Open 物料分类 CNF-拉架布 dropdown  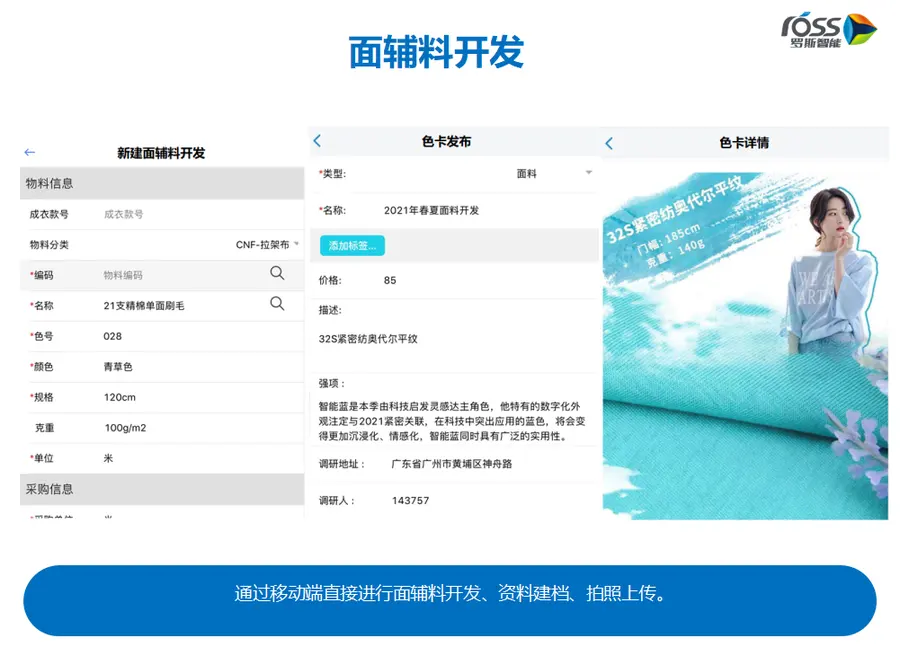[267, 245]
